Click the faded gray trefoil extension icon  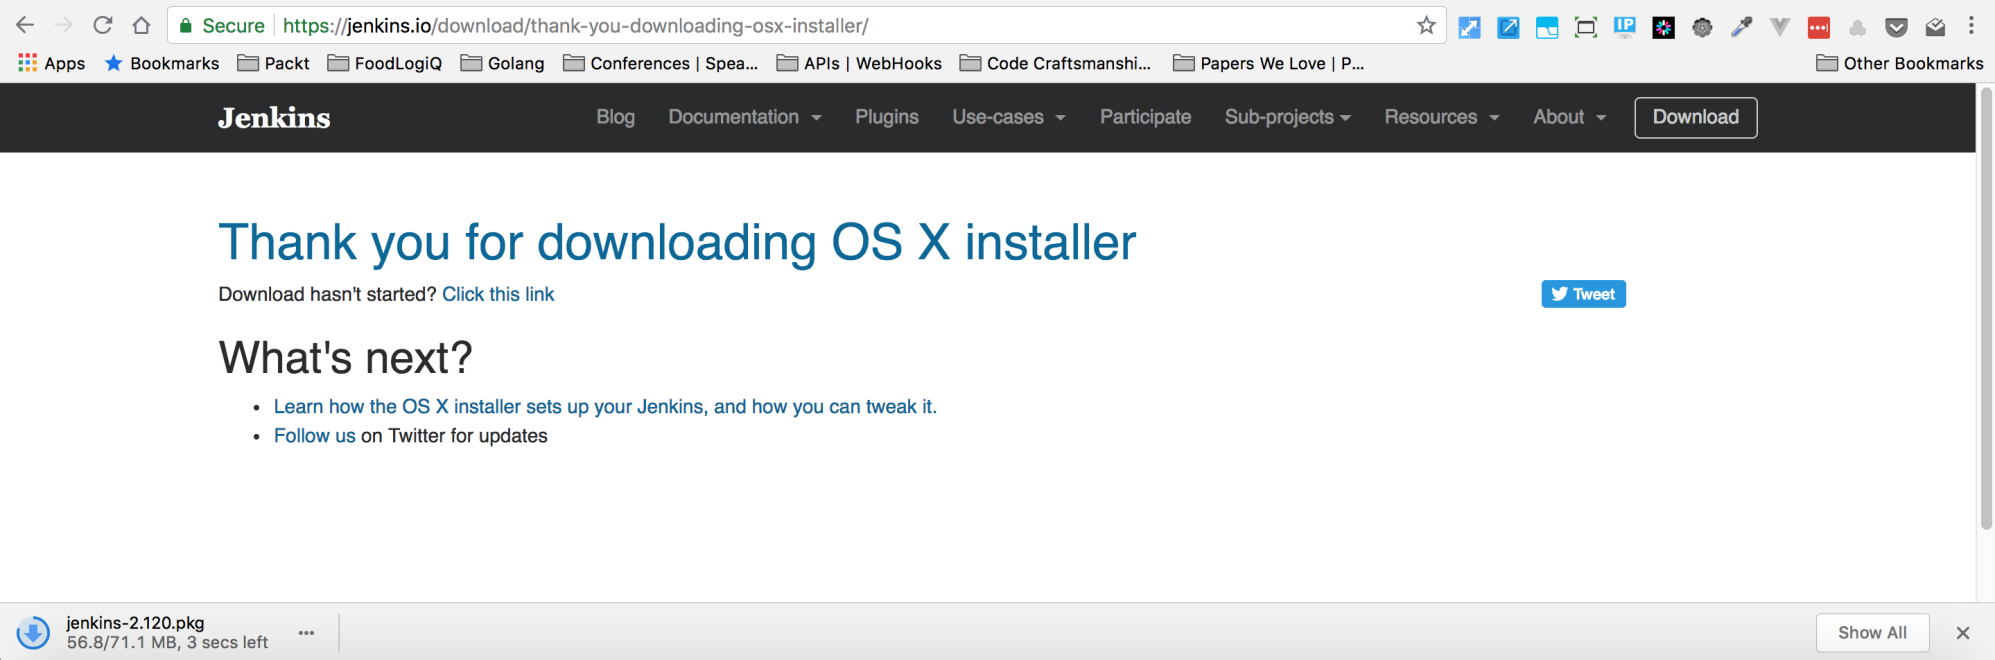[1858, 28]
